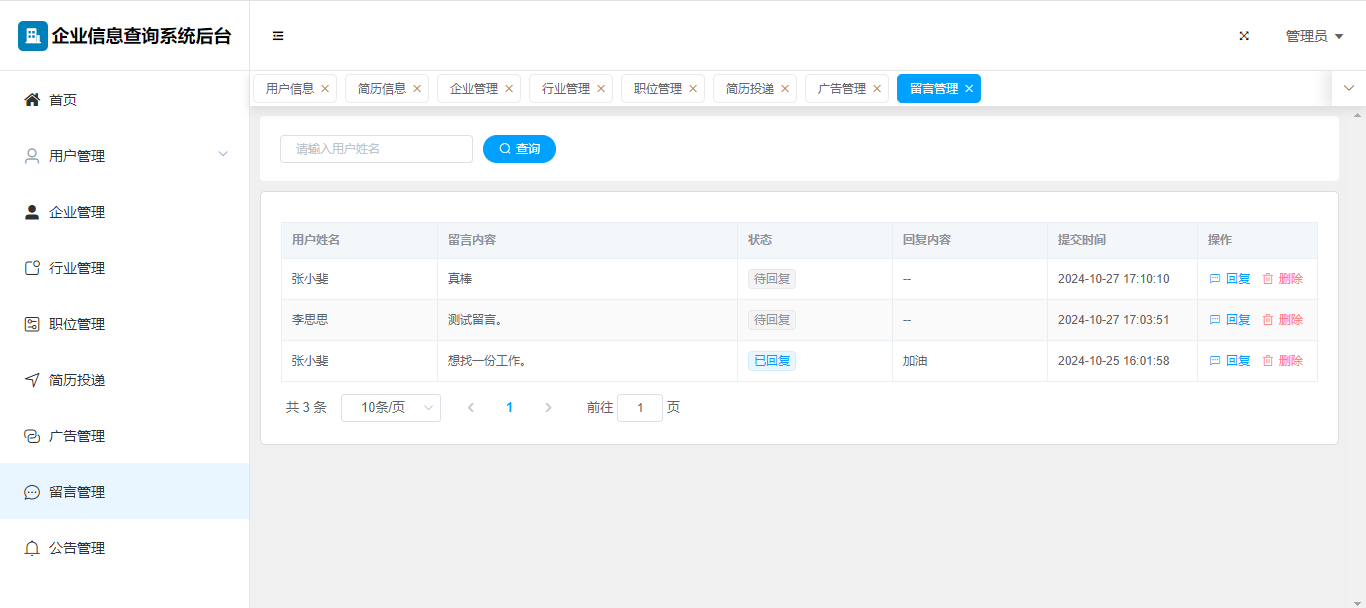Collapse sidebar using the hamburger menu icon
The image size is (1366, 608).
pyautogui.click(x=278, y=36)
